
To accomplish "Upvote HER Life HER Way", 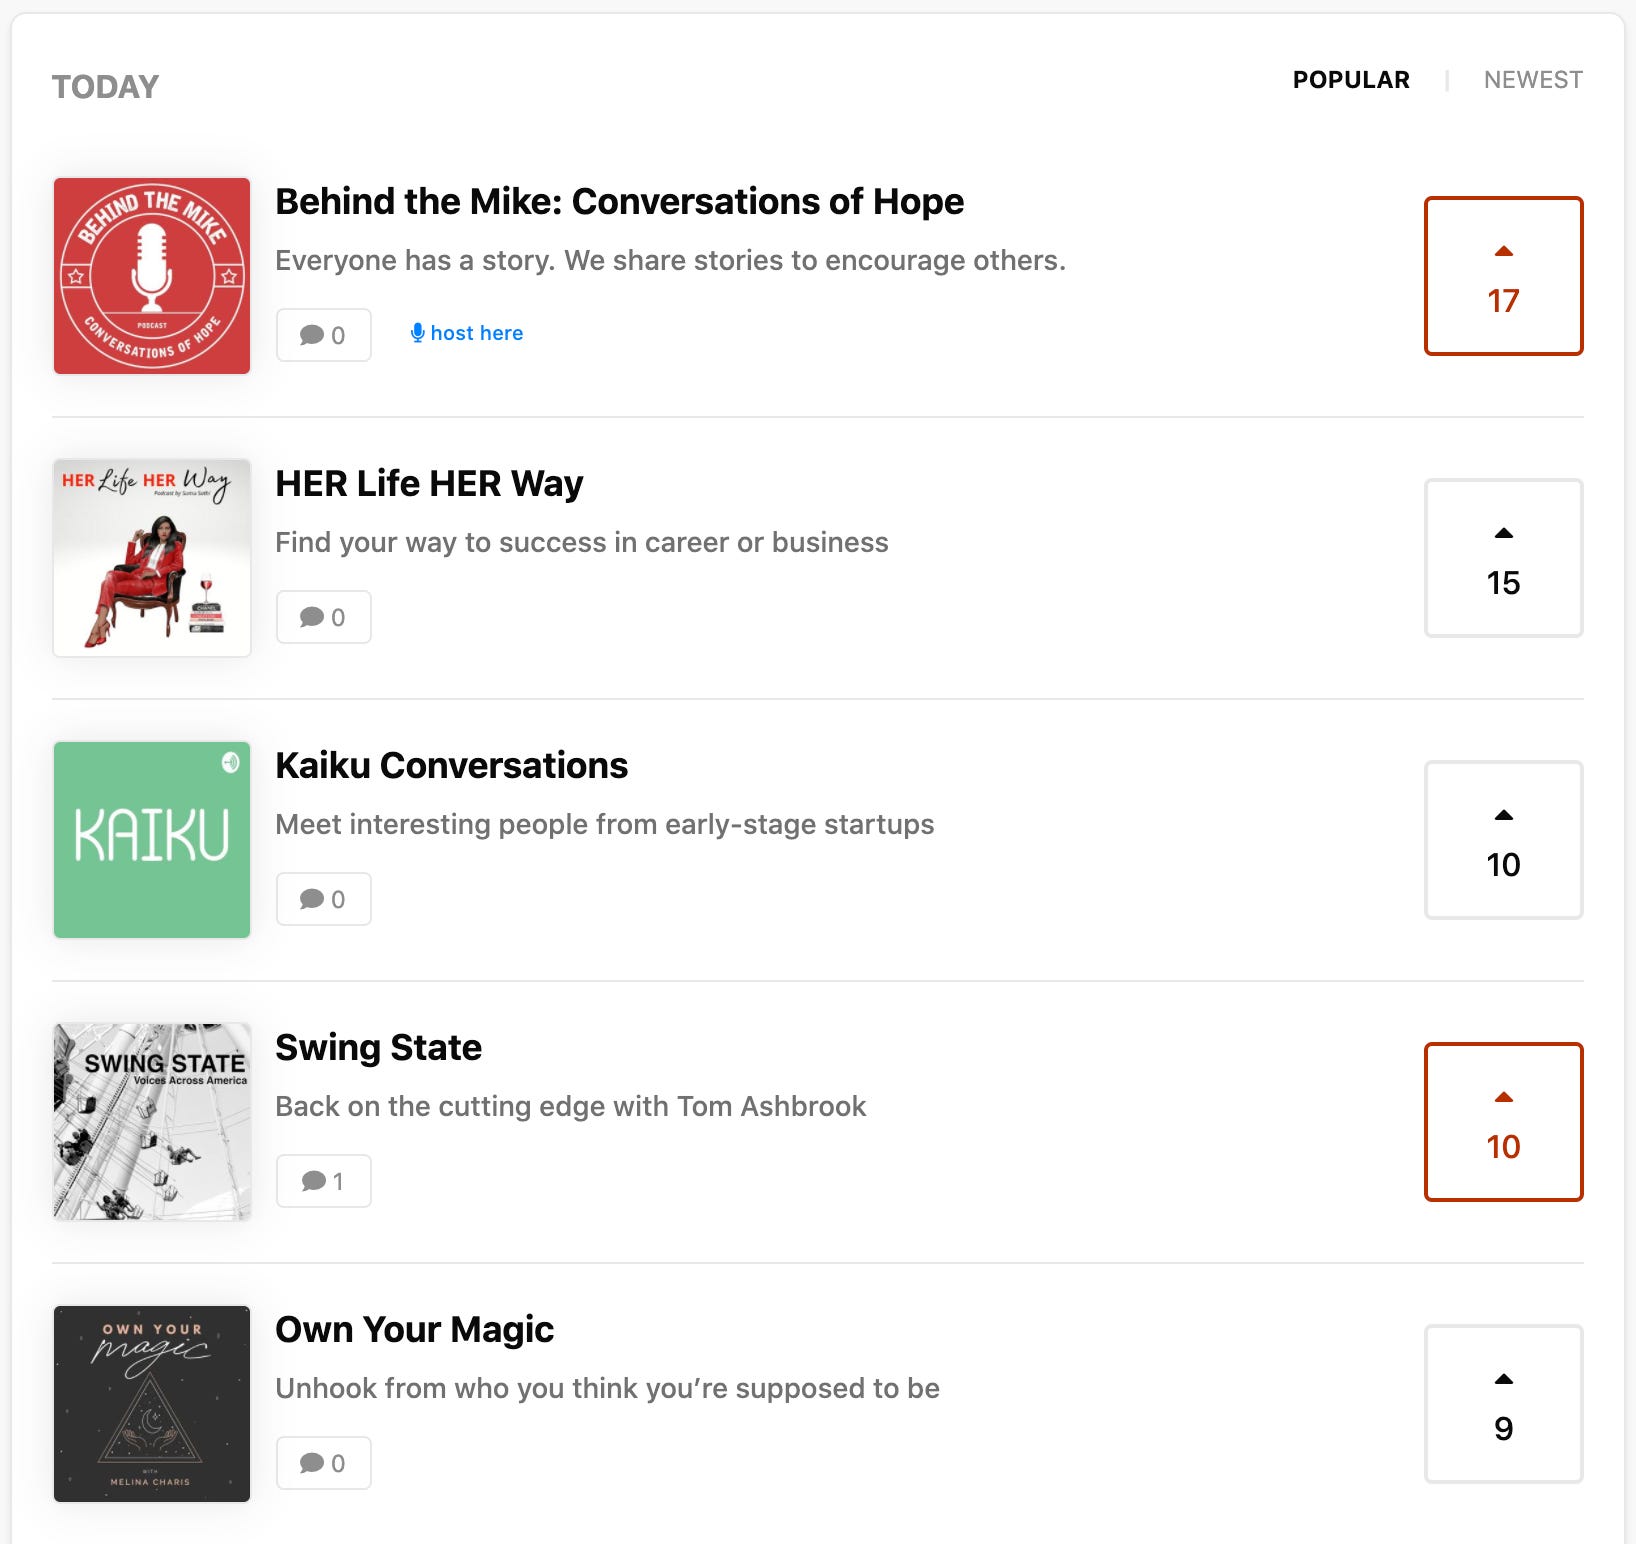I will pos(1503,558).
